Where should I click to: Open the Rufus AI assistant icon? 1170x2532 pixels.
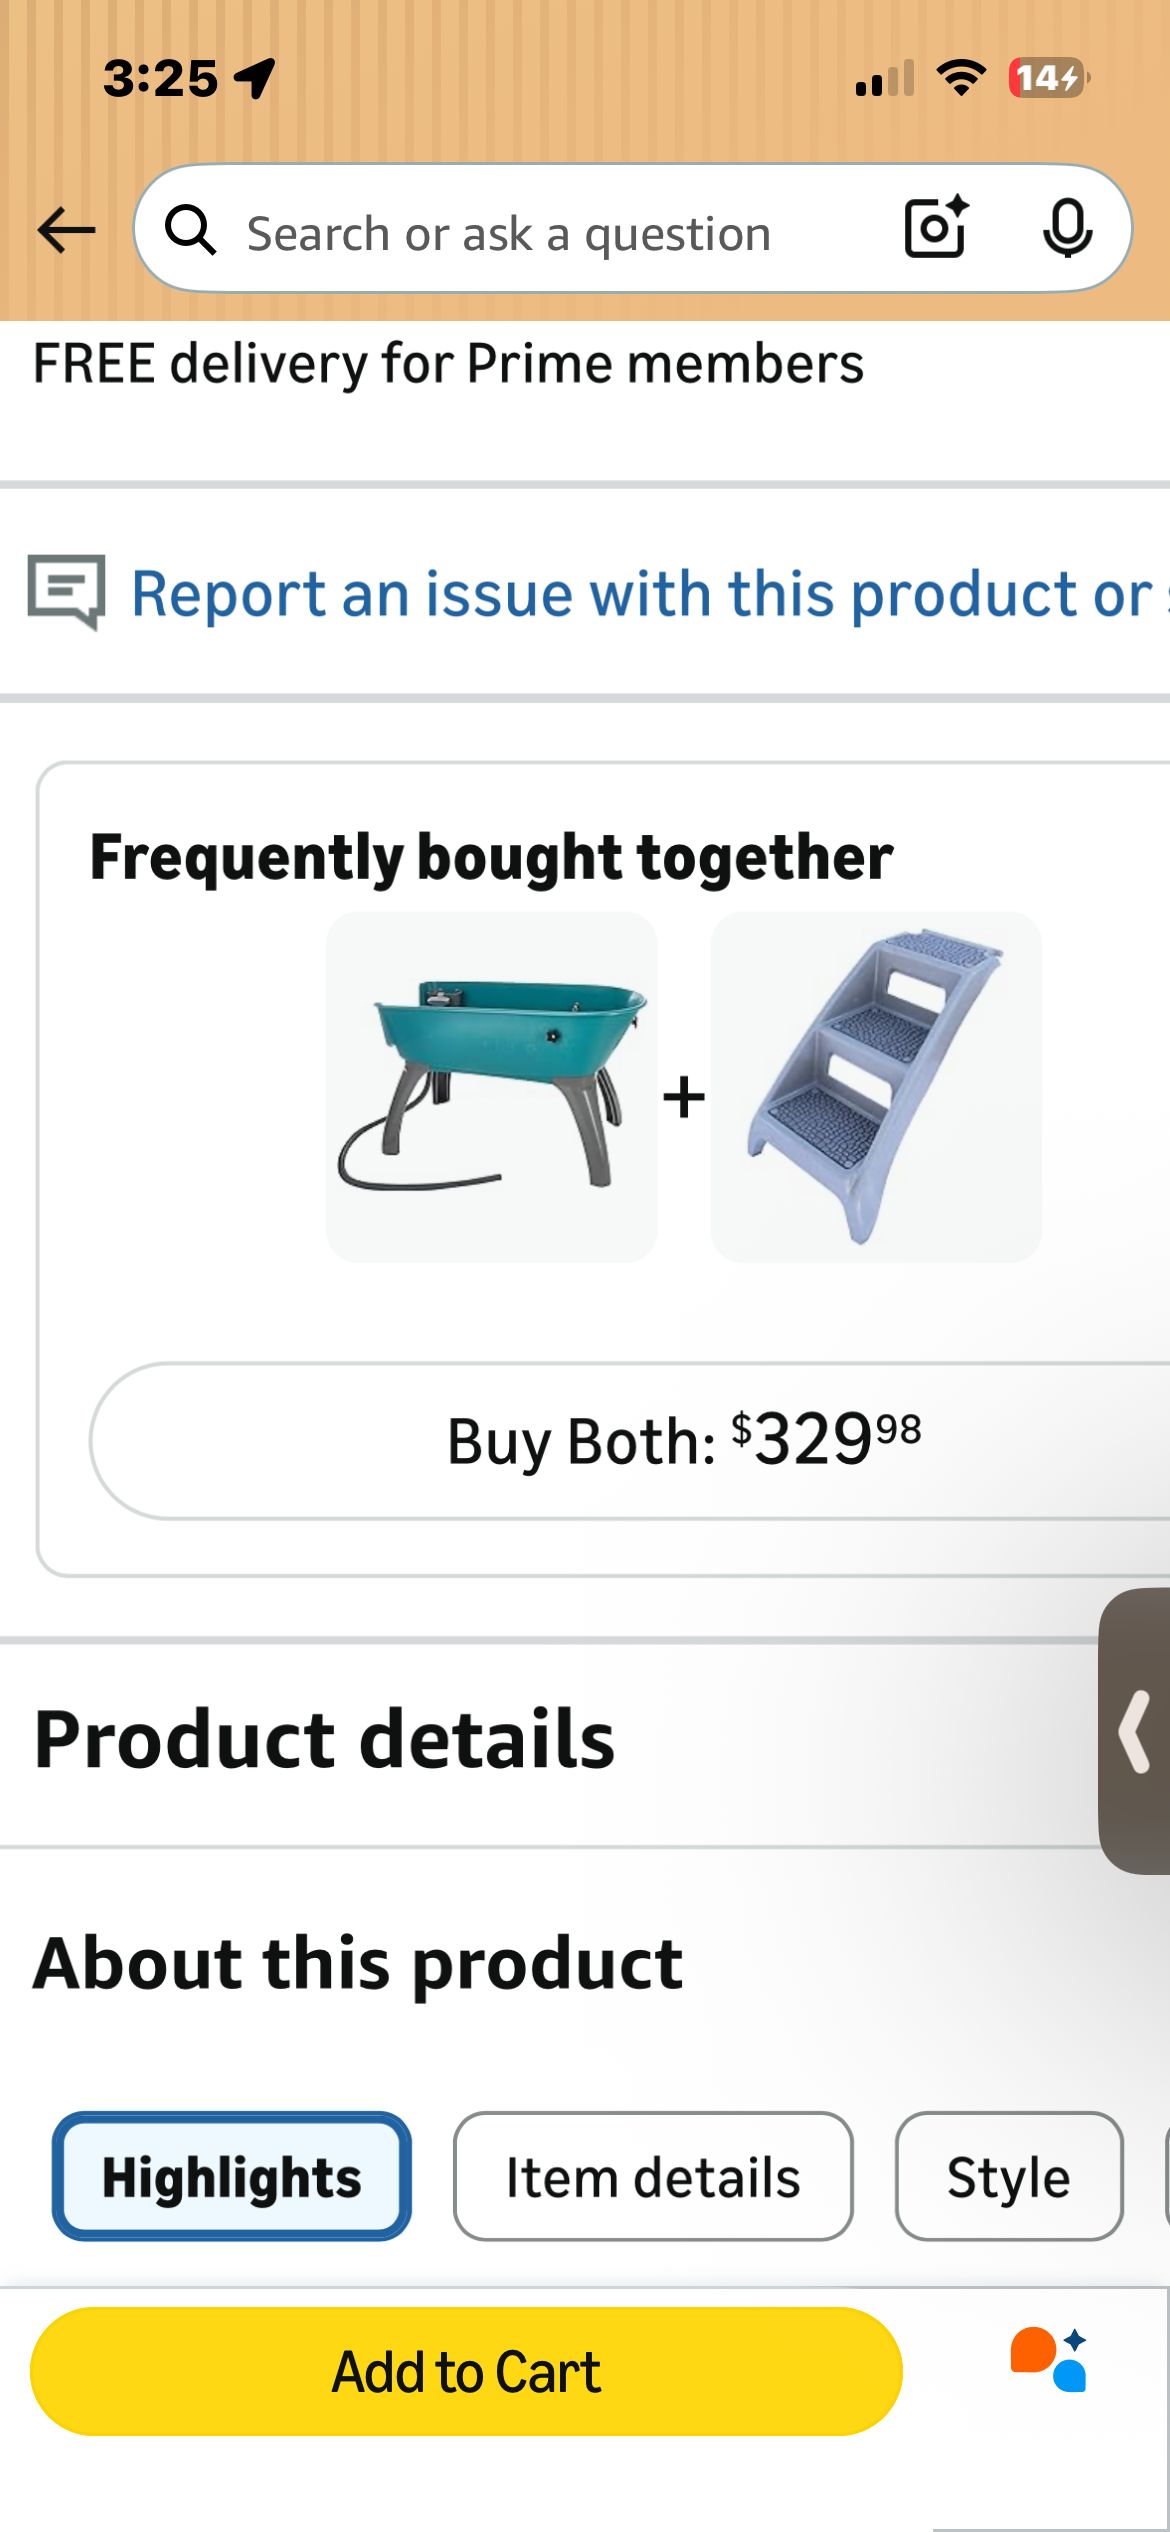[1049, 2360]
